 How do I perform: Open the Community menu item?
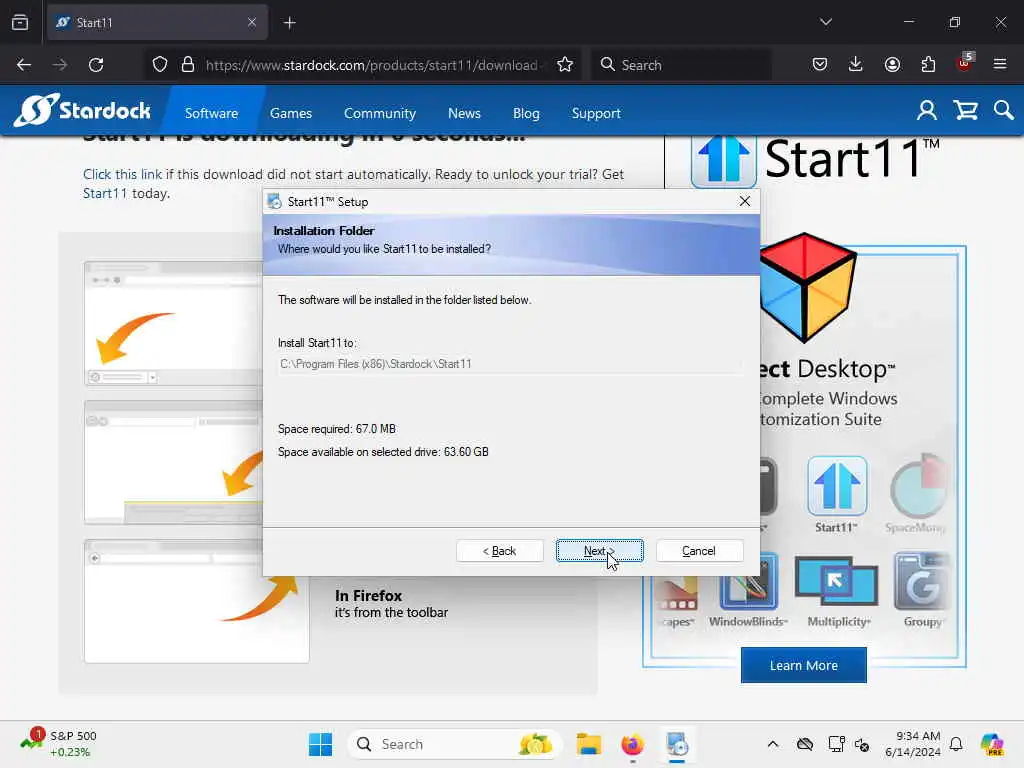tap(379, 113)
